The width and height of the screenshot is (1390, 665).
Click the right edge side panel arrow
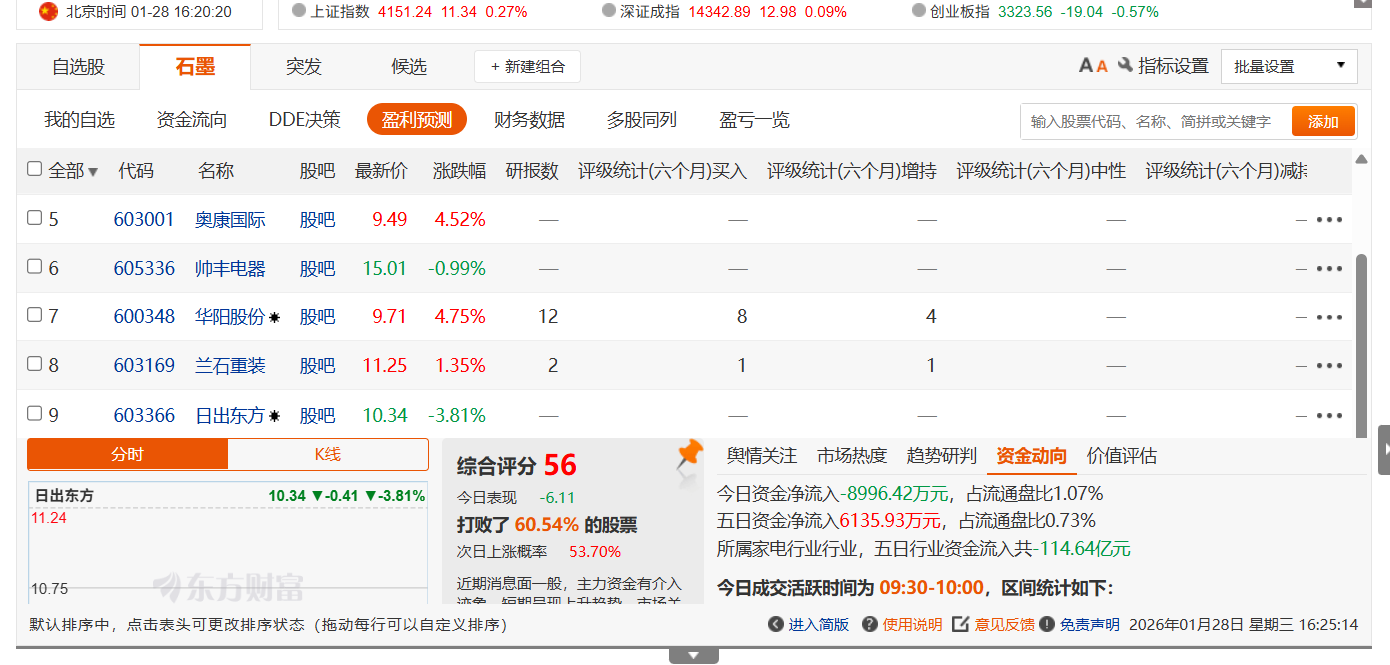[x=1384, y=449]
